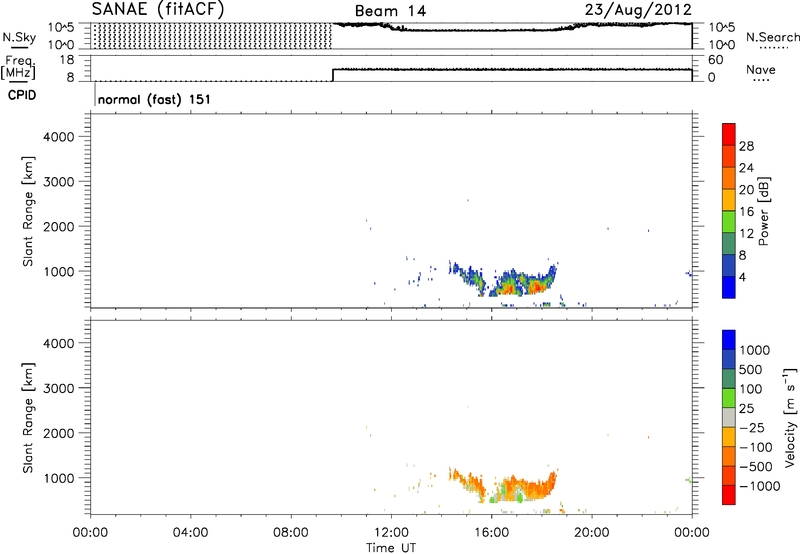The width and height of the screenshot is (800, 554).
Task: Click the N.Search legend label
Action: click(772, 37)
